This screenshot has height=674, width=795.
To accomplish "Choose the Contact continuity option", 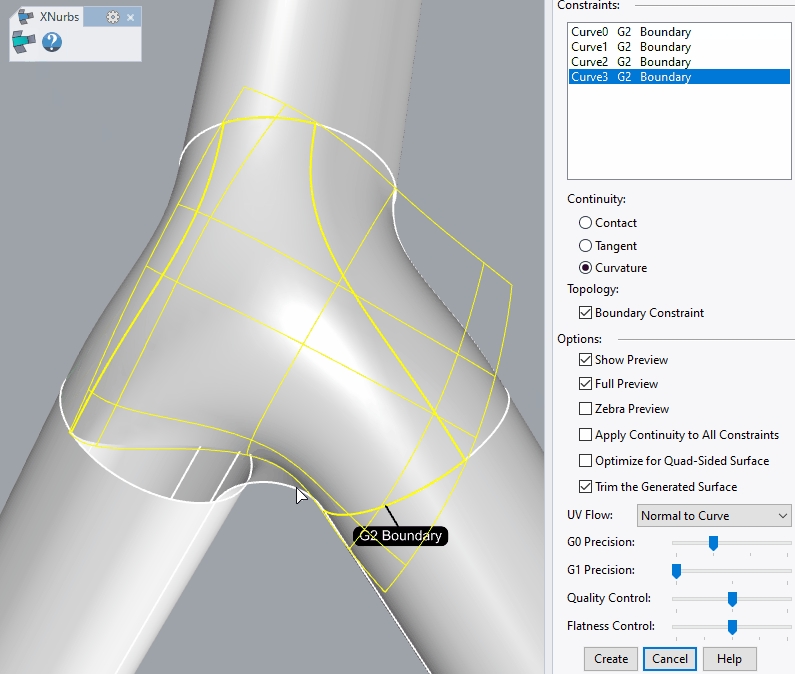I will [x=586, y=223].
